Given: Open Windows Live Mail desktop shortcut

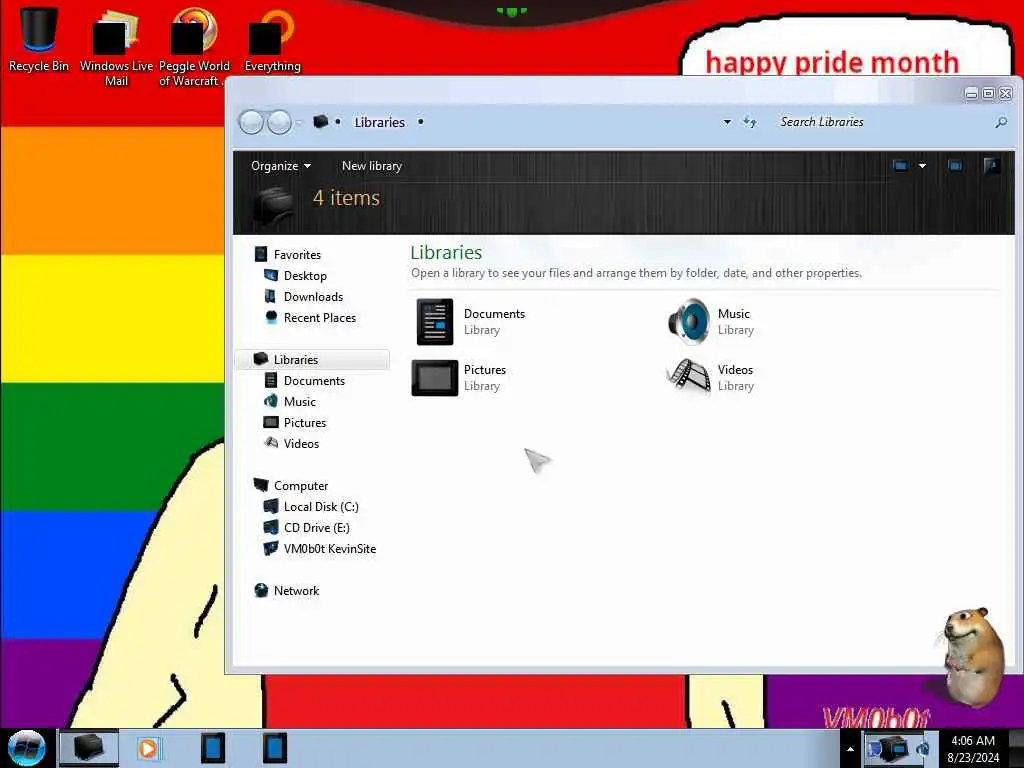Looking at the screenshot, I should (116, 46).
